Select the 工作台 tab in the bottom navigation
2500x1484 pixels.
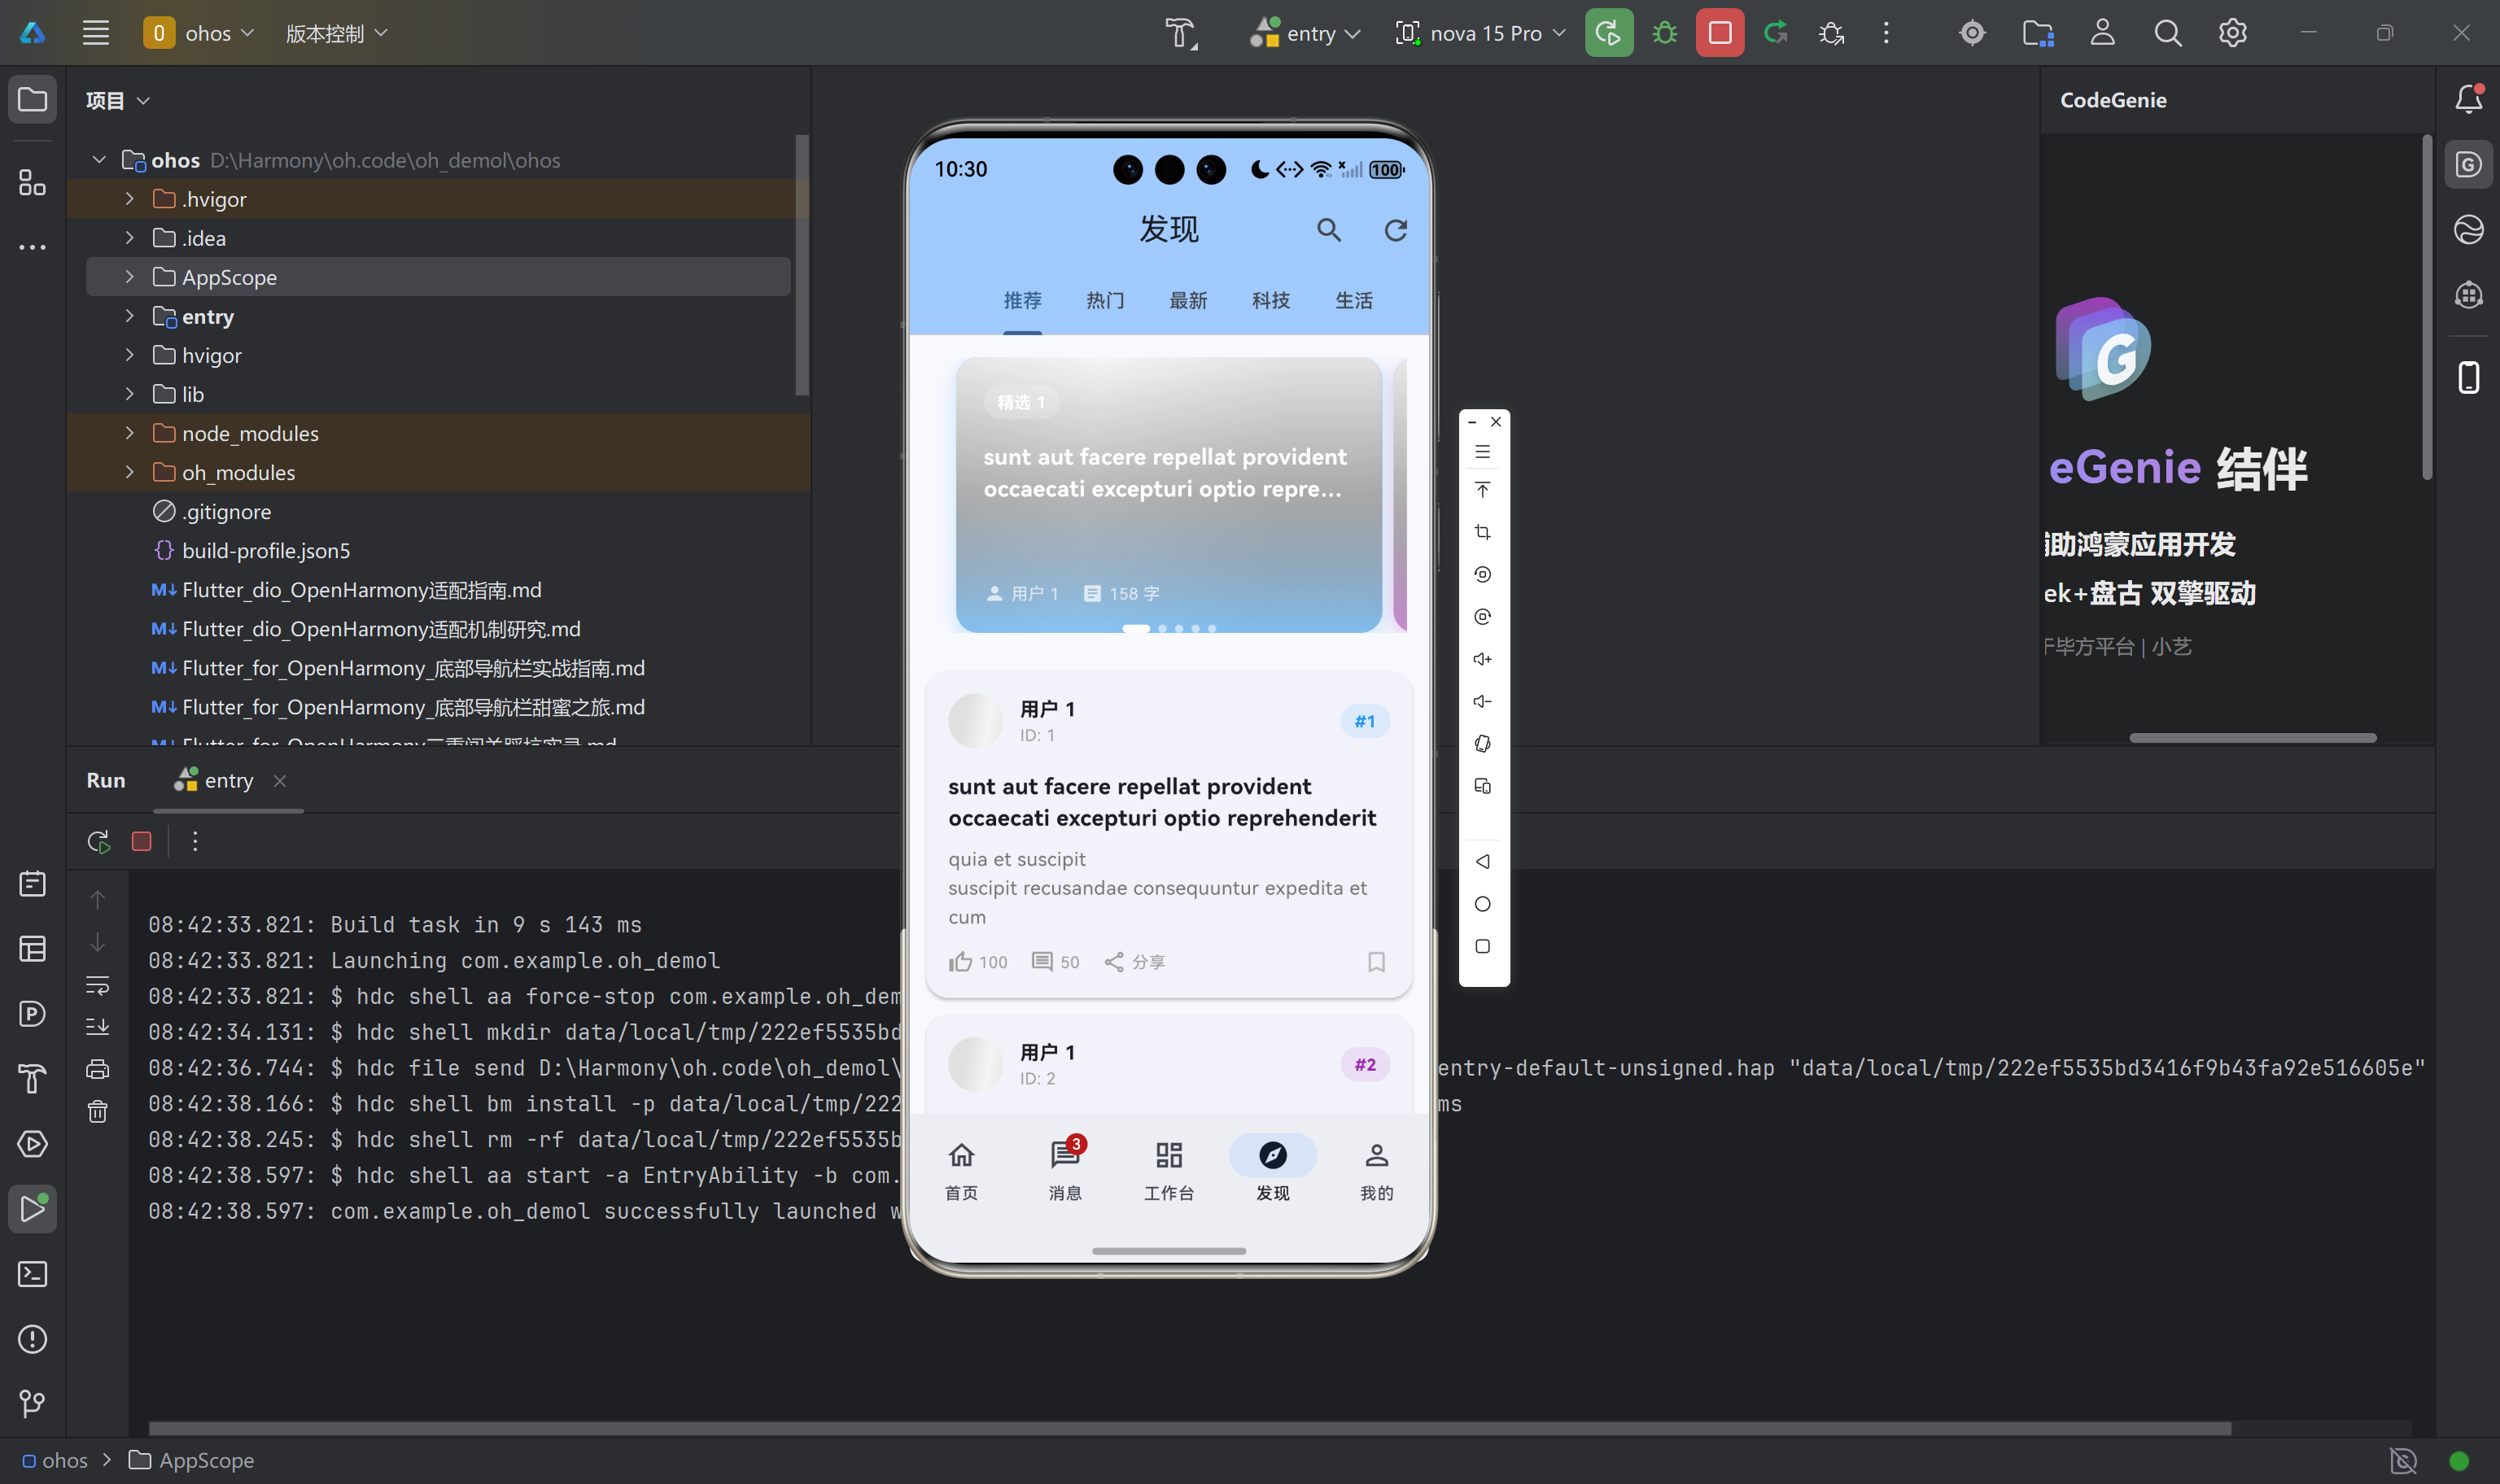pyautogui.click(x=1168, y=1169)
